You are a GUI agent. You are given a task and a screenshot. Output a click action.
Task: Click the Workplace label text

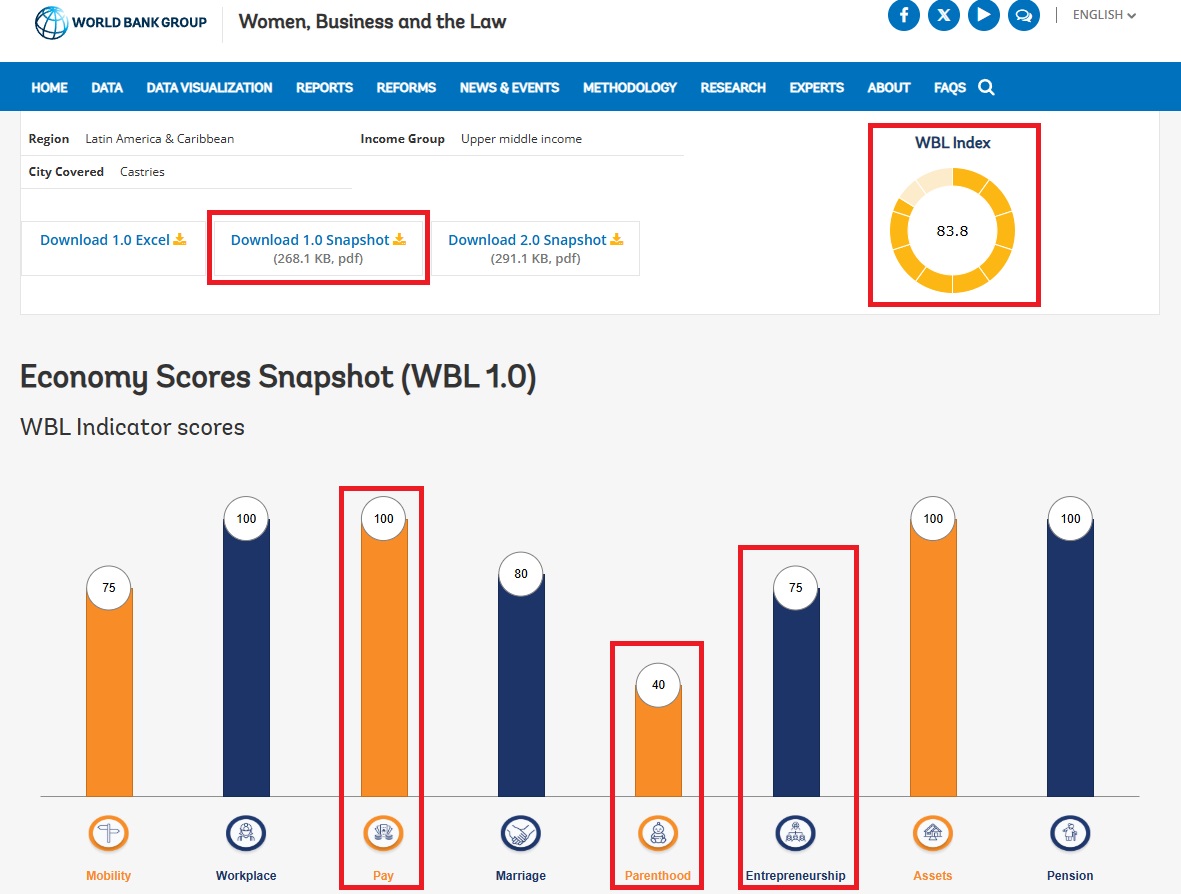coord(246,875)
